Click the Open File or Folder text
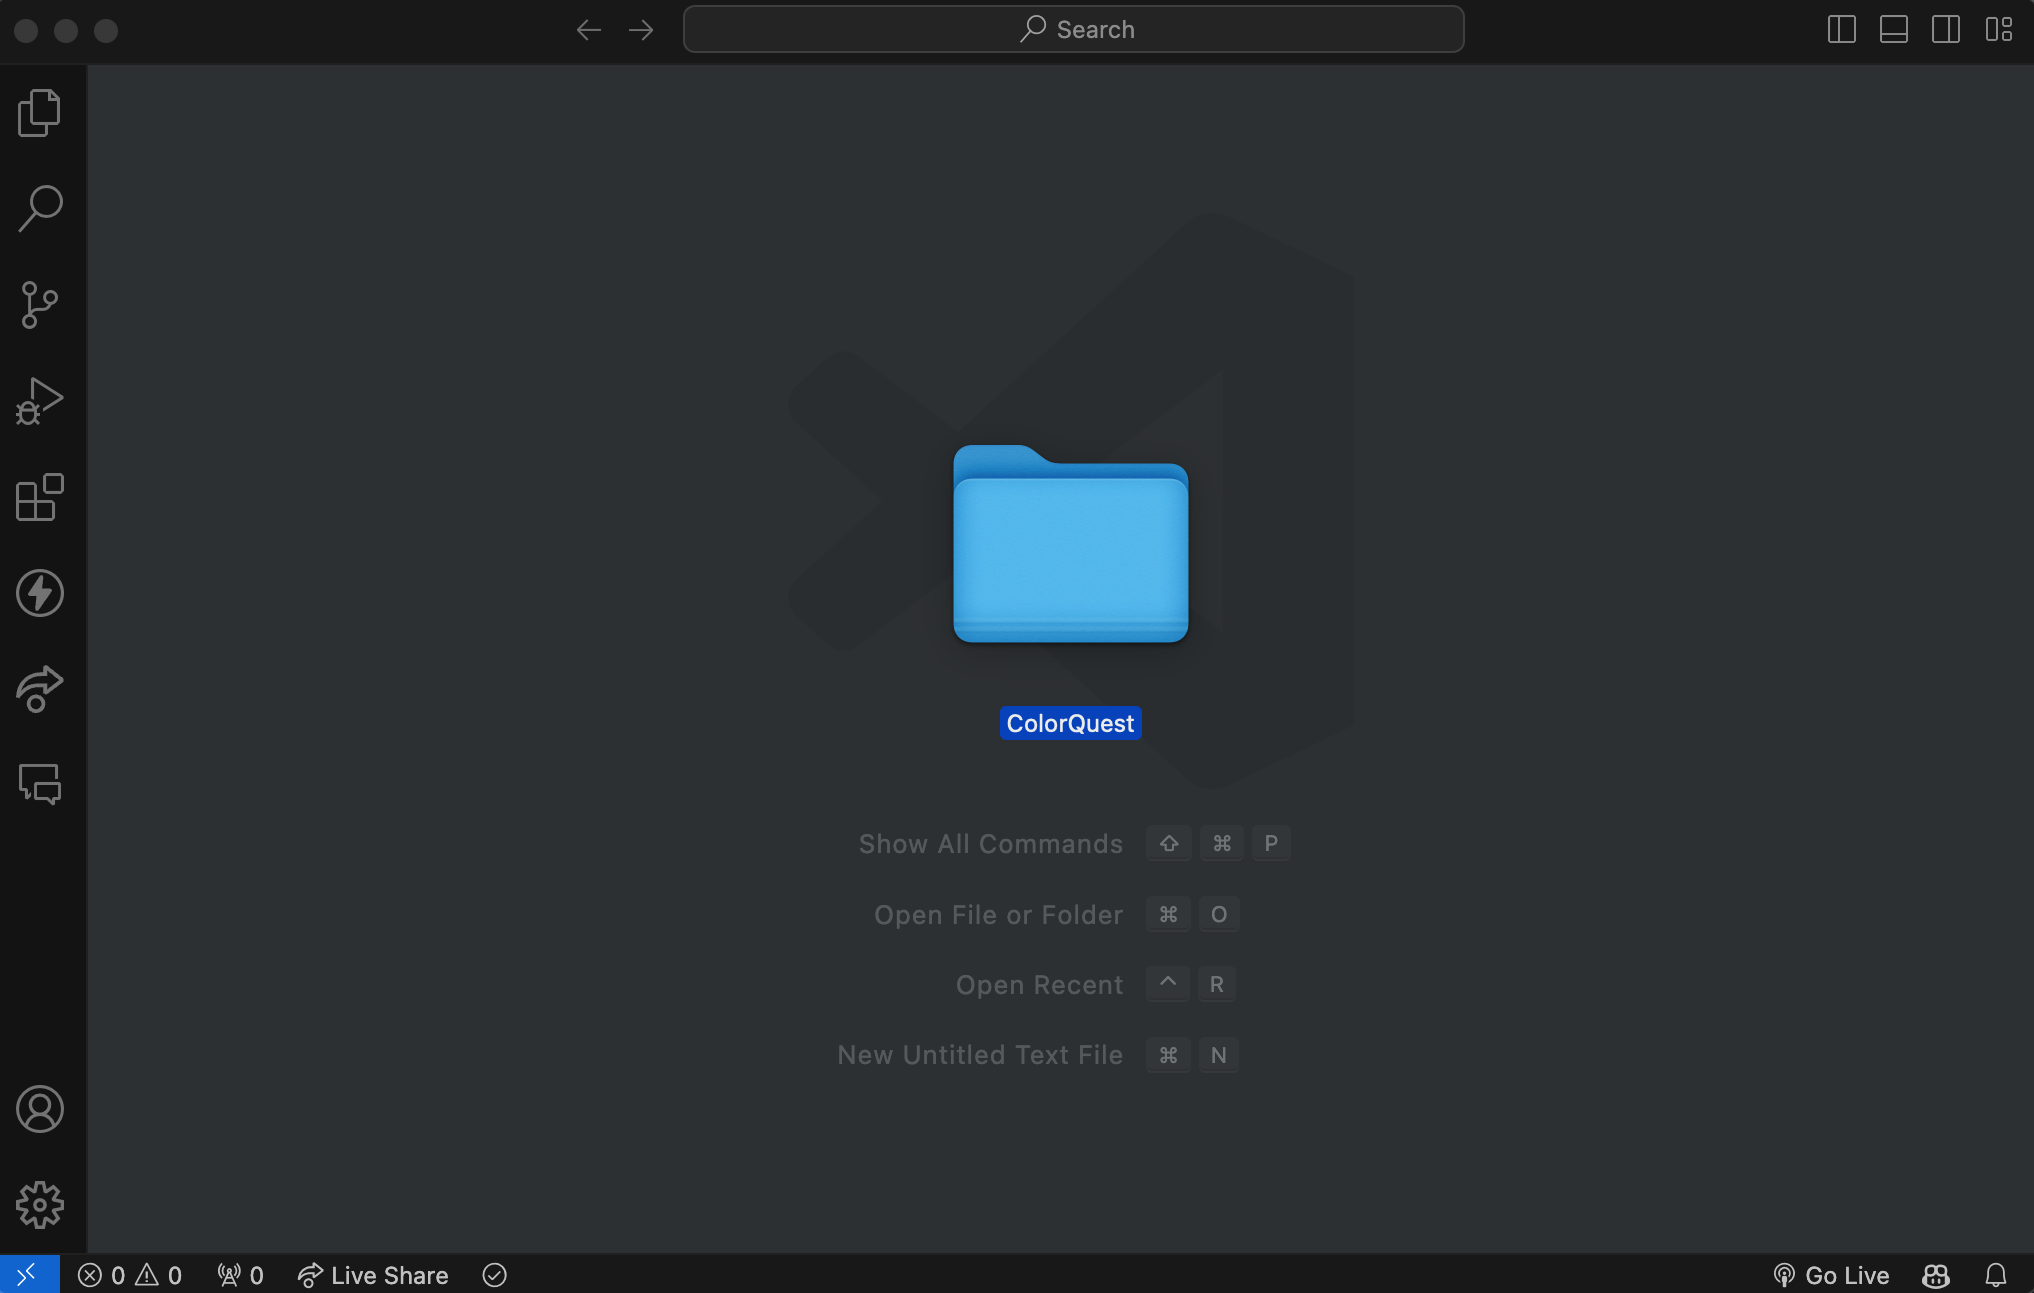 click(x=998, y=915)
